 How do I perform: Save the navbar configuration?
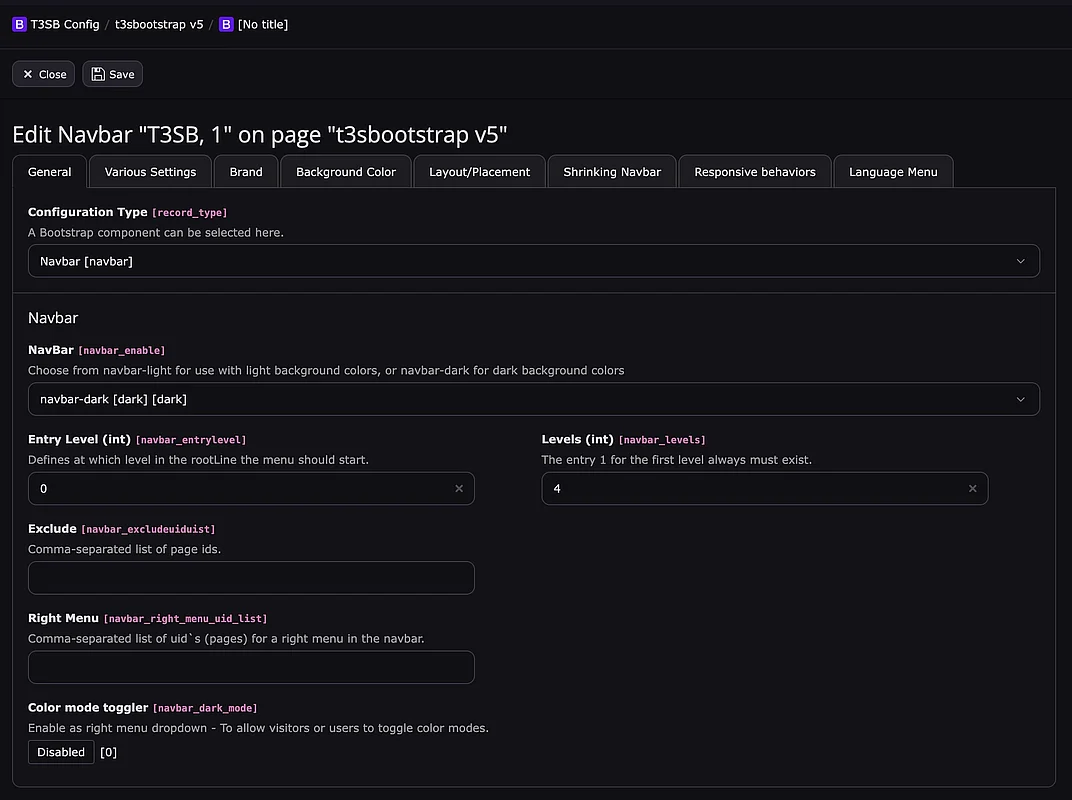[112, 74]
